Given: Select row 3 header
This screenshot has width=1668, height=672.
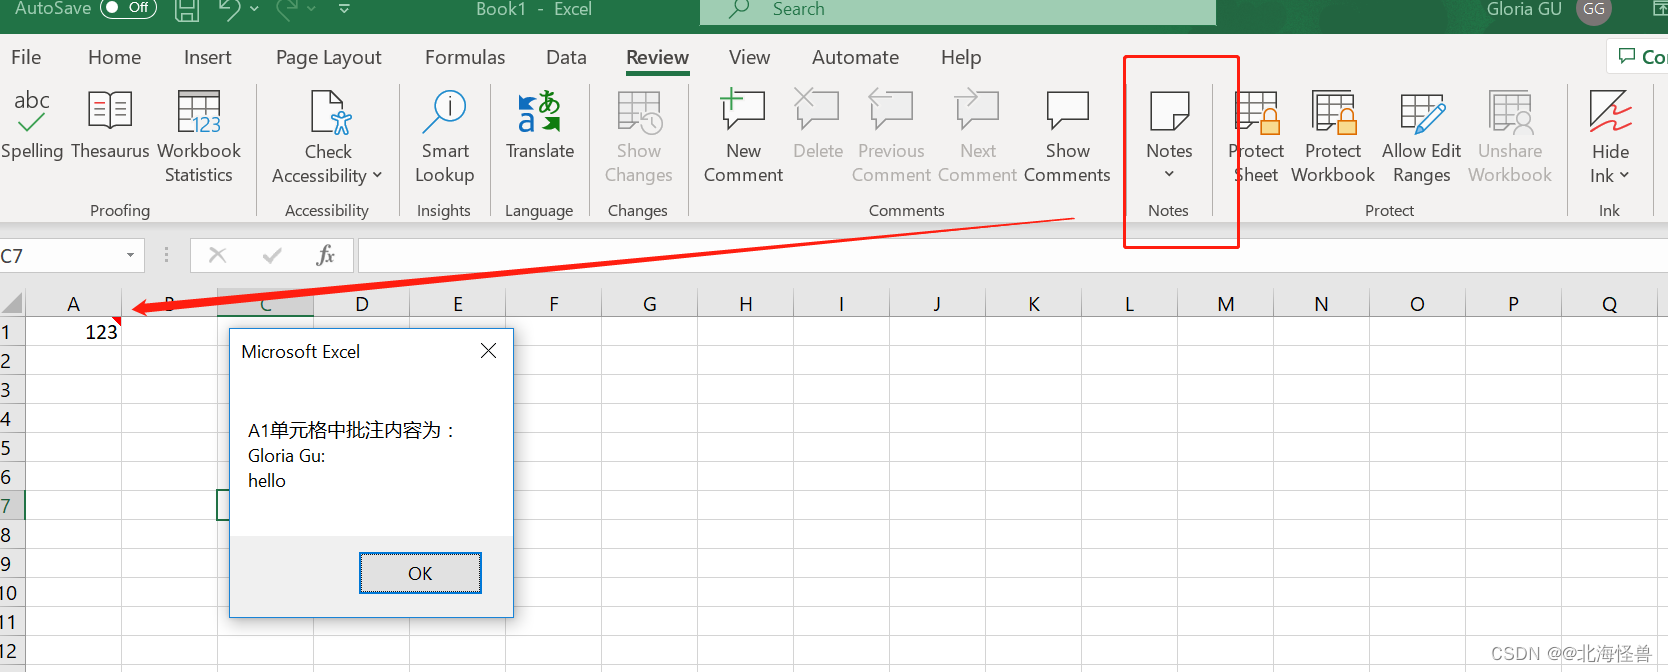Looking at the screenshot, I should click(11, 390).
